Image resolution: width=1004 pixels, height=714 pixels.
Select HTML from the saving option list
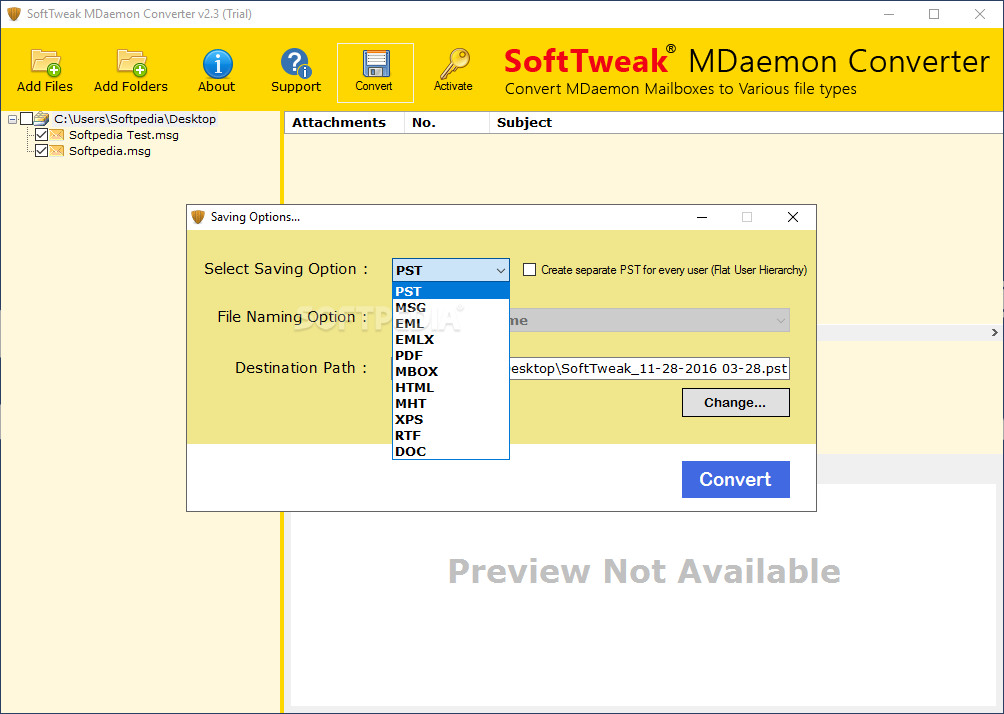click(x=451, y=387)
